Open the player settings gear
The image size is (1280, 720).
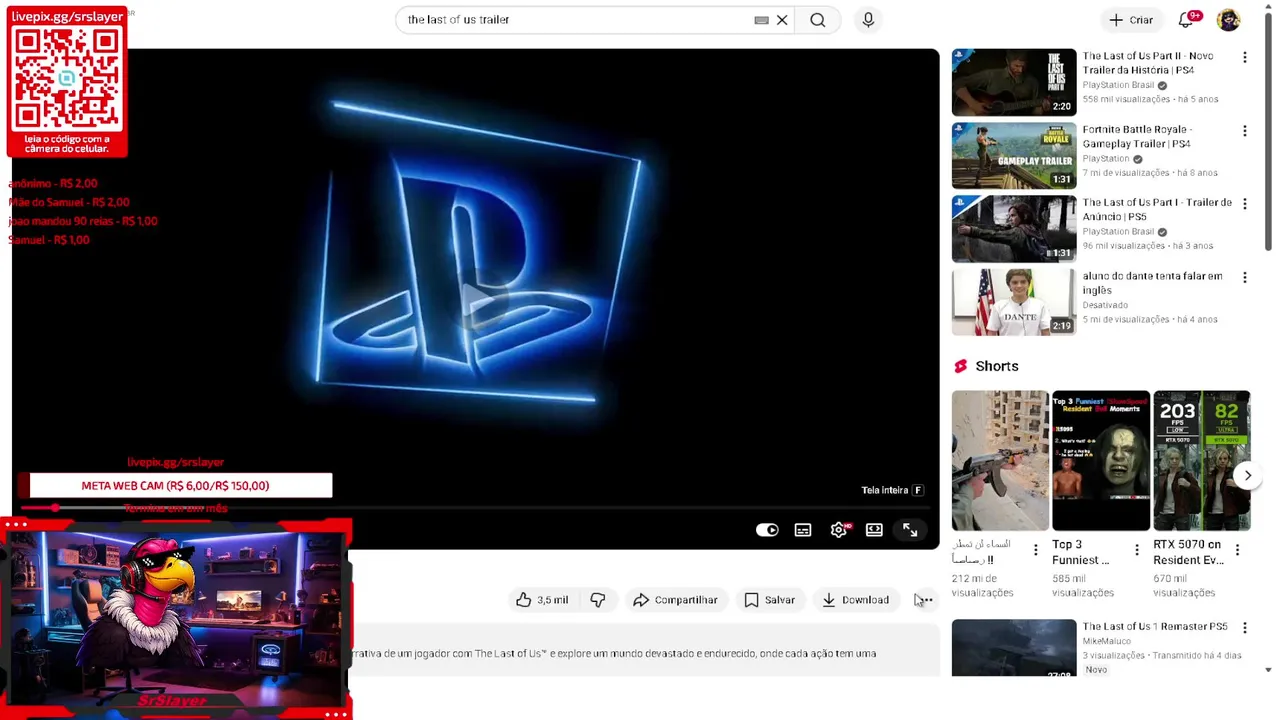point(839,530)
